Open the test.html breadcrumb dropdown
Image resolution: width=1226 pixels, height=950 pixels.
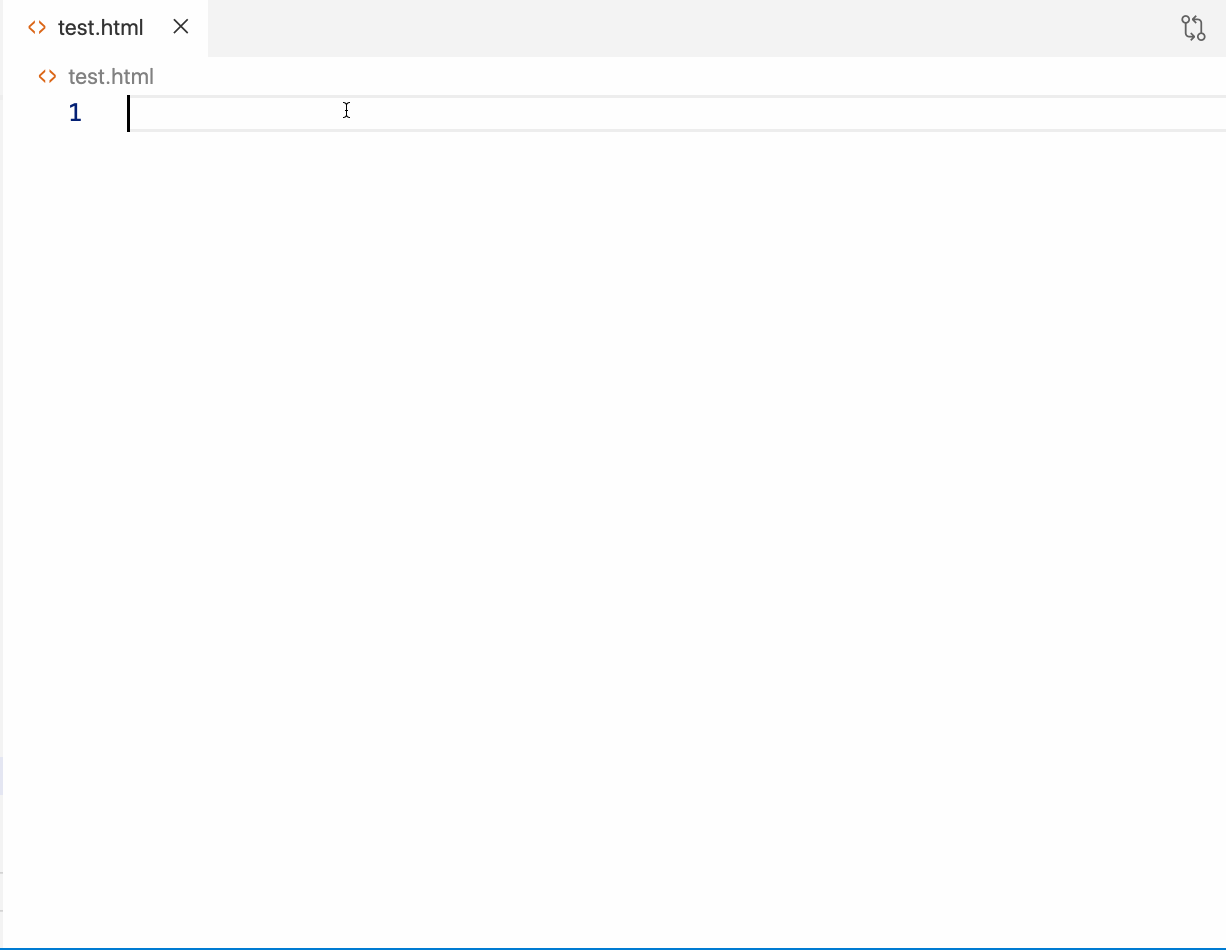111,77
